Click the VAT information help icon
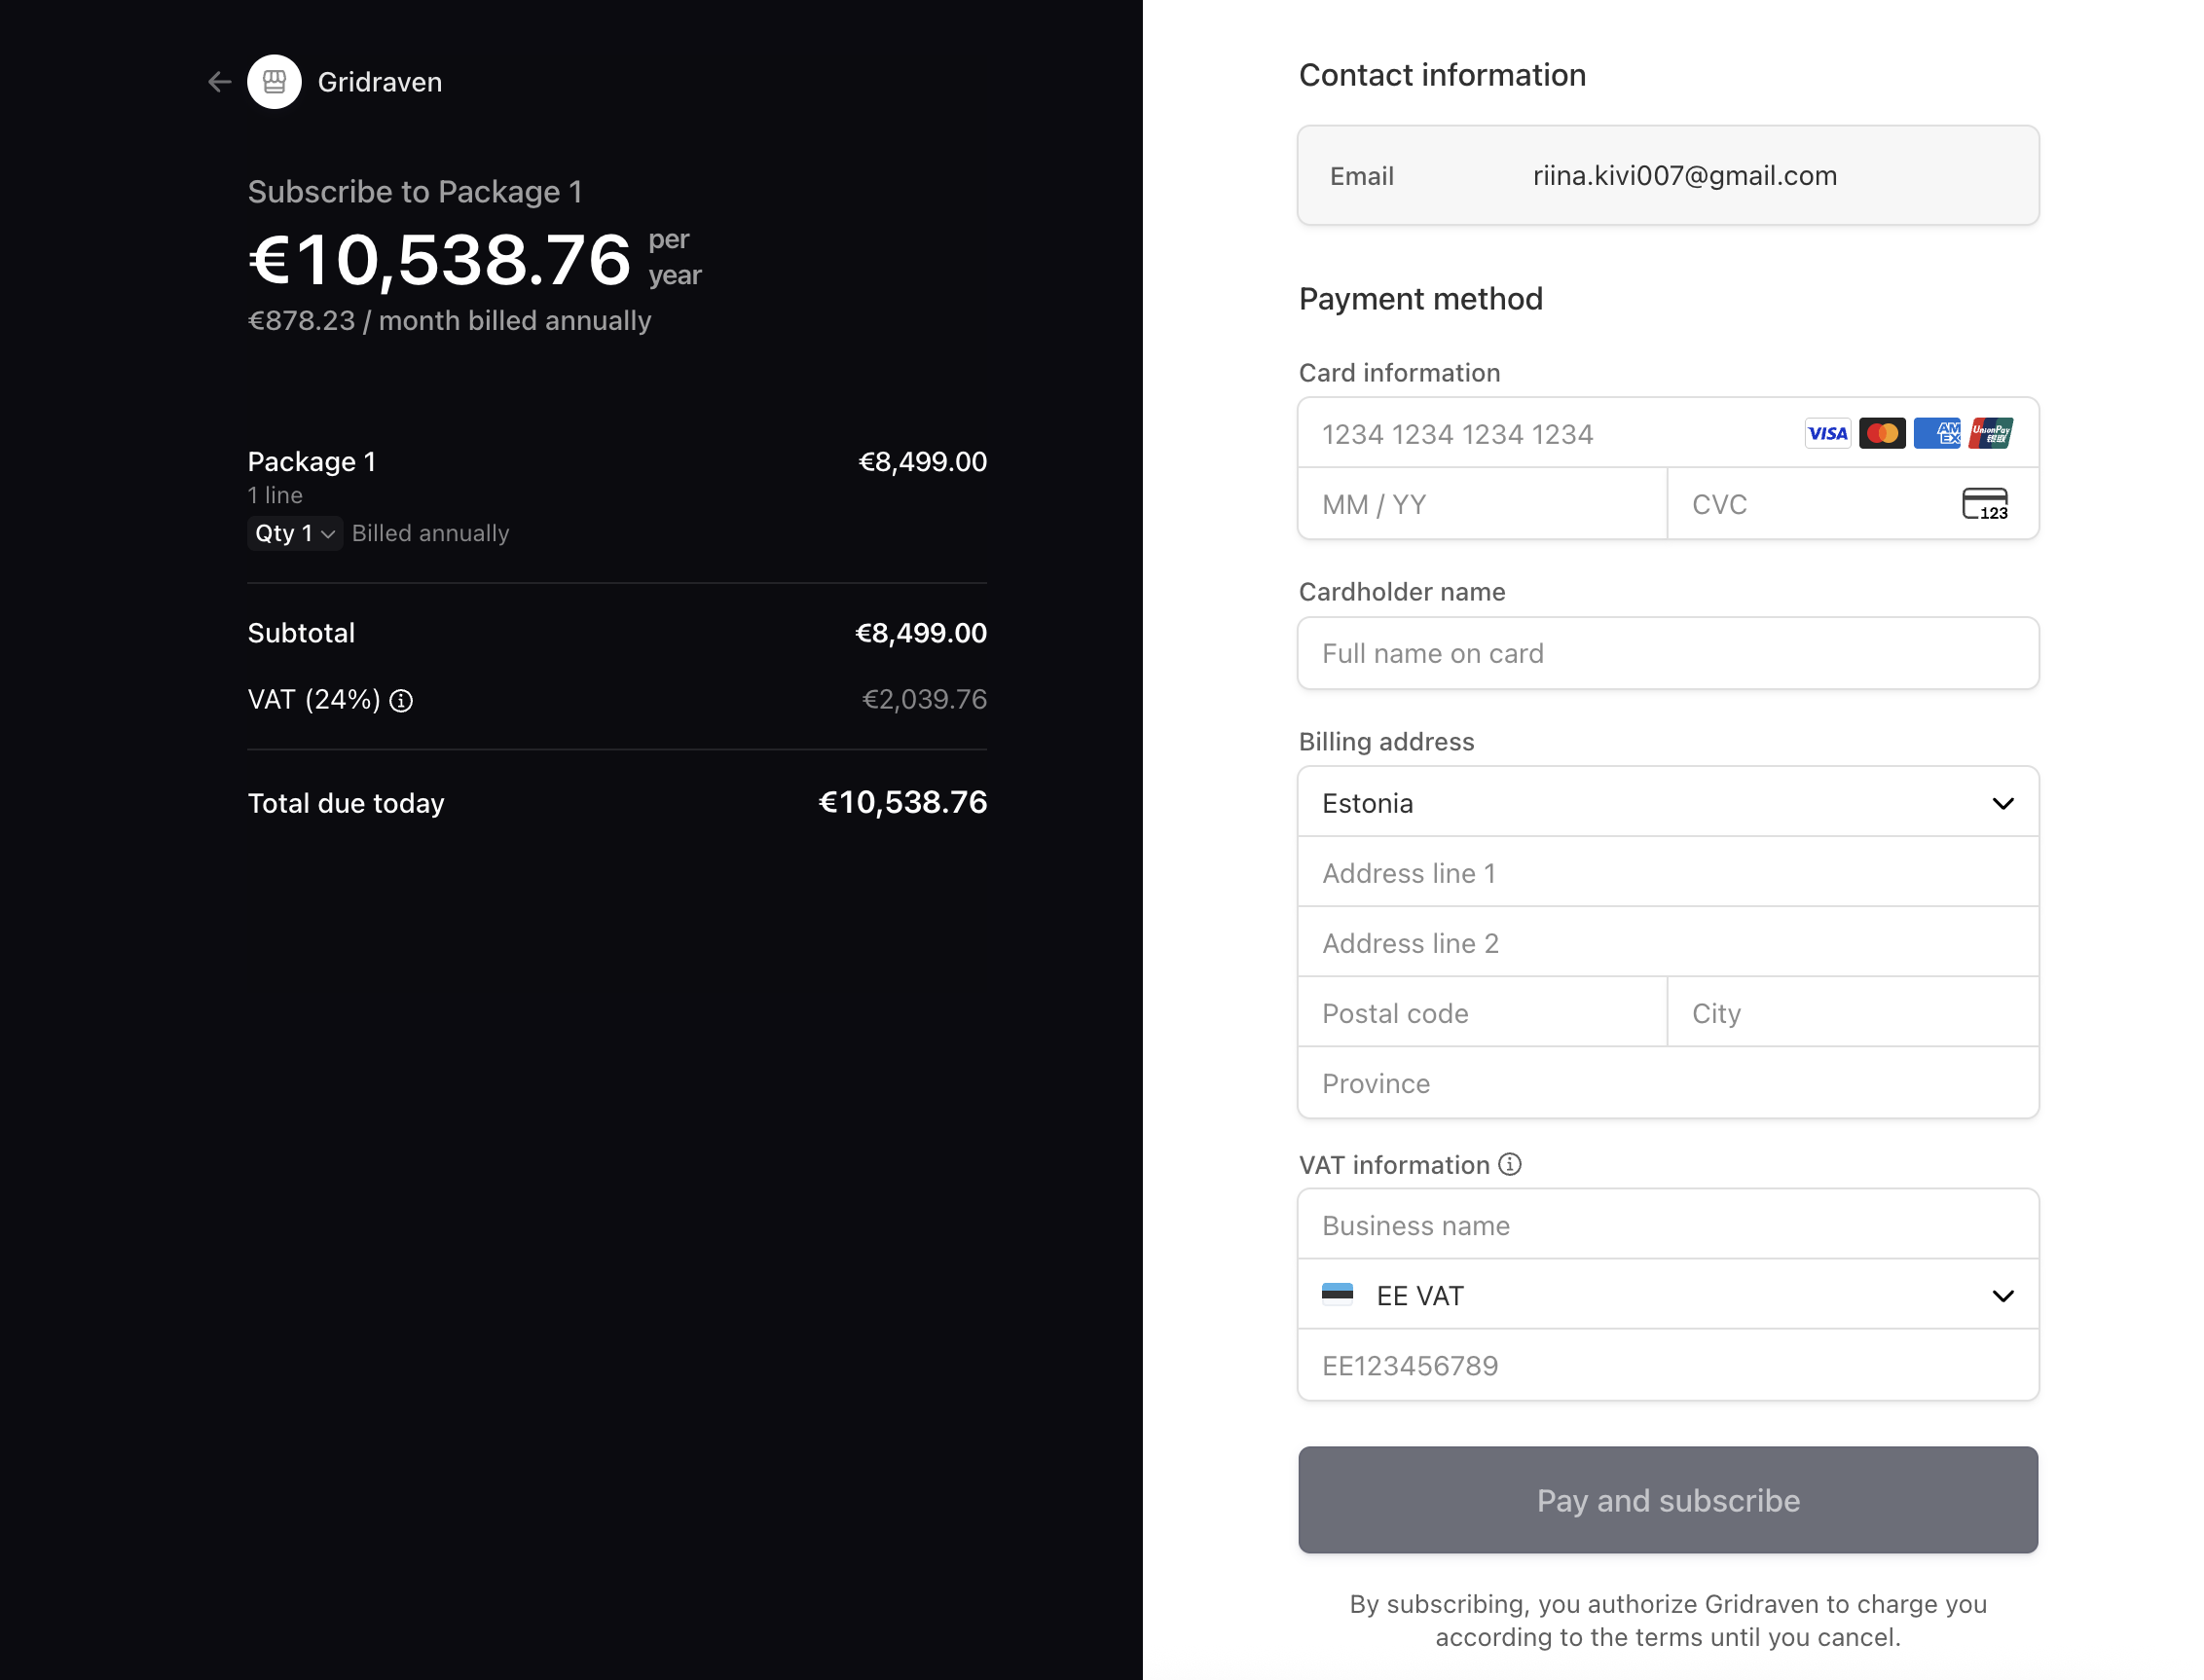 click(x=1510, y=1165)
